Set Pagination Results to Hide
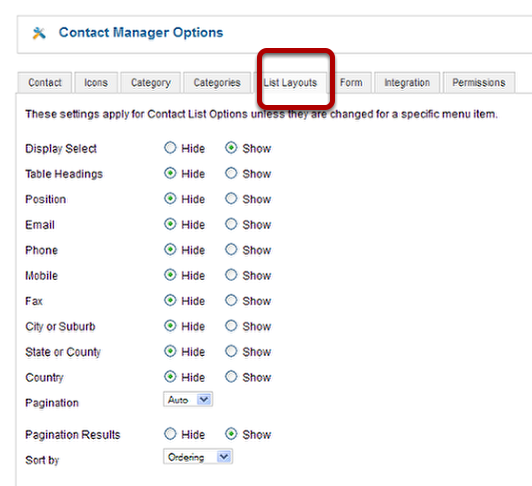Screen dimensions: 532x486 click(x=170, y=434)
